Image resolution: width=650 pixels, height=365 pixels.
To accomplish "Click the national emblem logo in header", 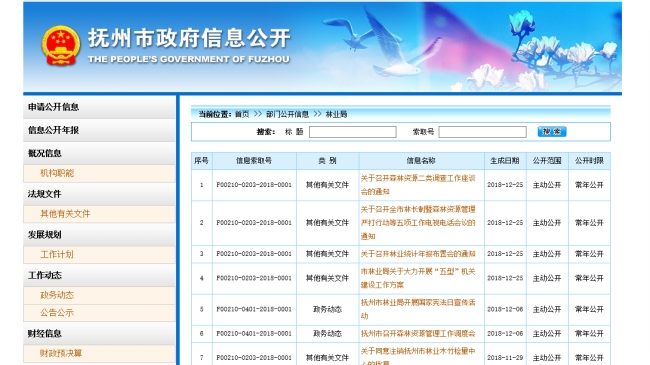I will coord(61,46).
